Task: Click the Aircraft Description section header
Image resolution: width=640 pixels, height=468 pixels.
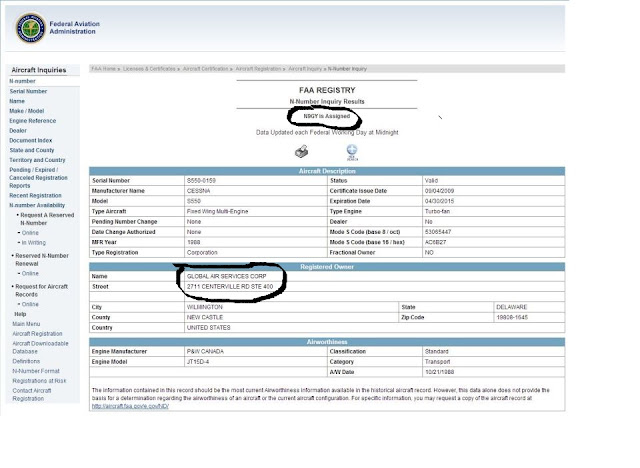Action: tap(327, 171)
